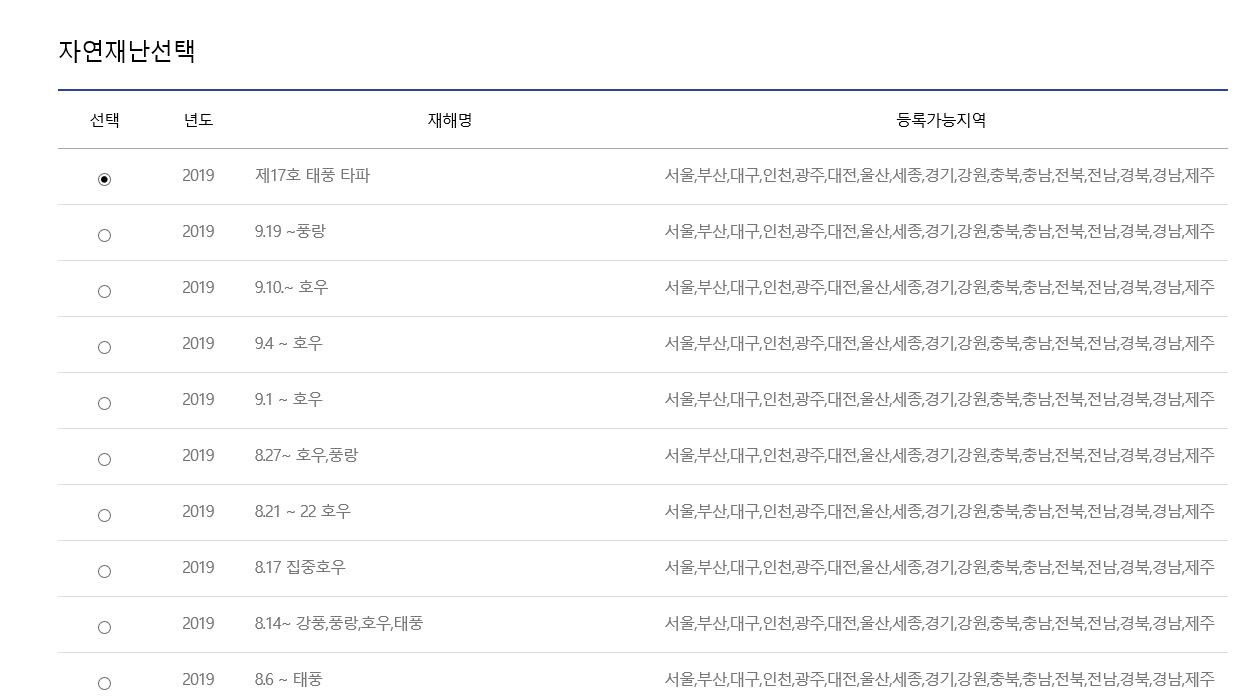Click the 선택 column header
The image size is (1243, 697).
pyautogui.click(x=104, y=120)
